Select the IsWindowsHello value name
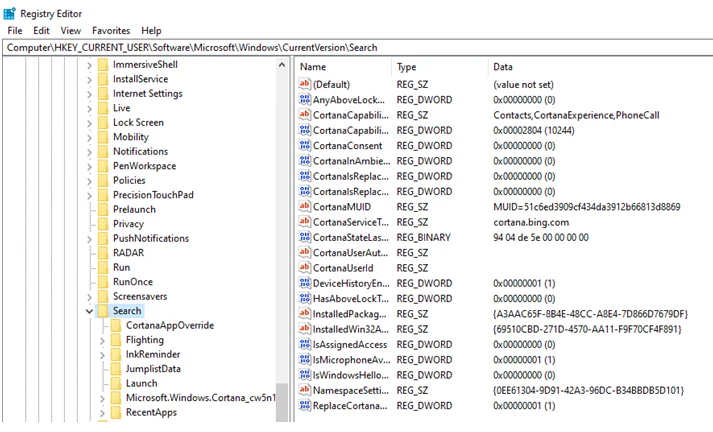The image size is (713, 432). (351, 375)
